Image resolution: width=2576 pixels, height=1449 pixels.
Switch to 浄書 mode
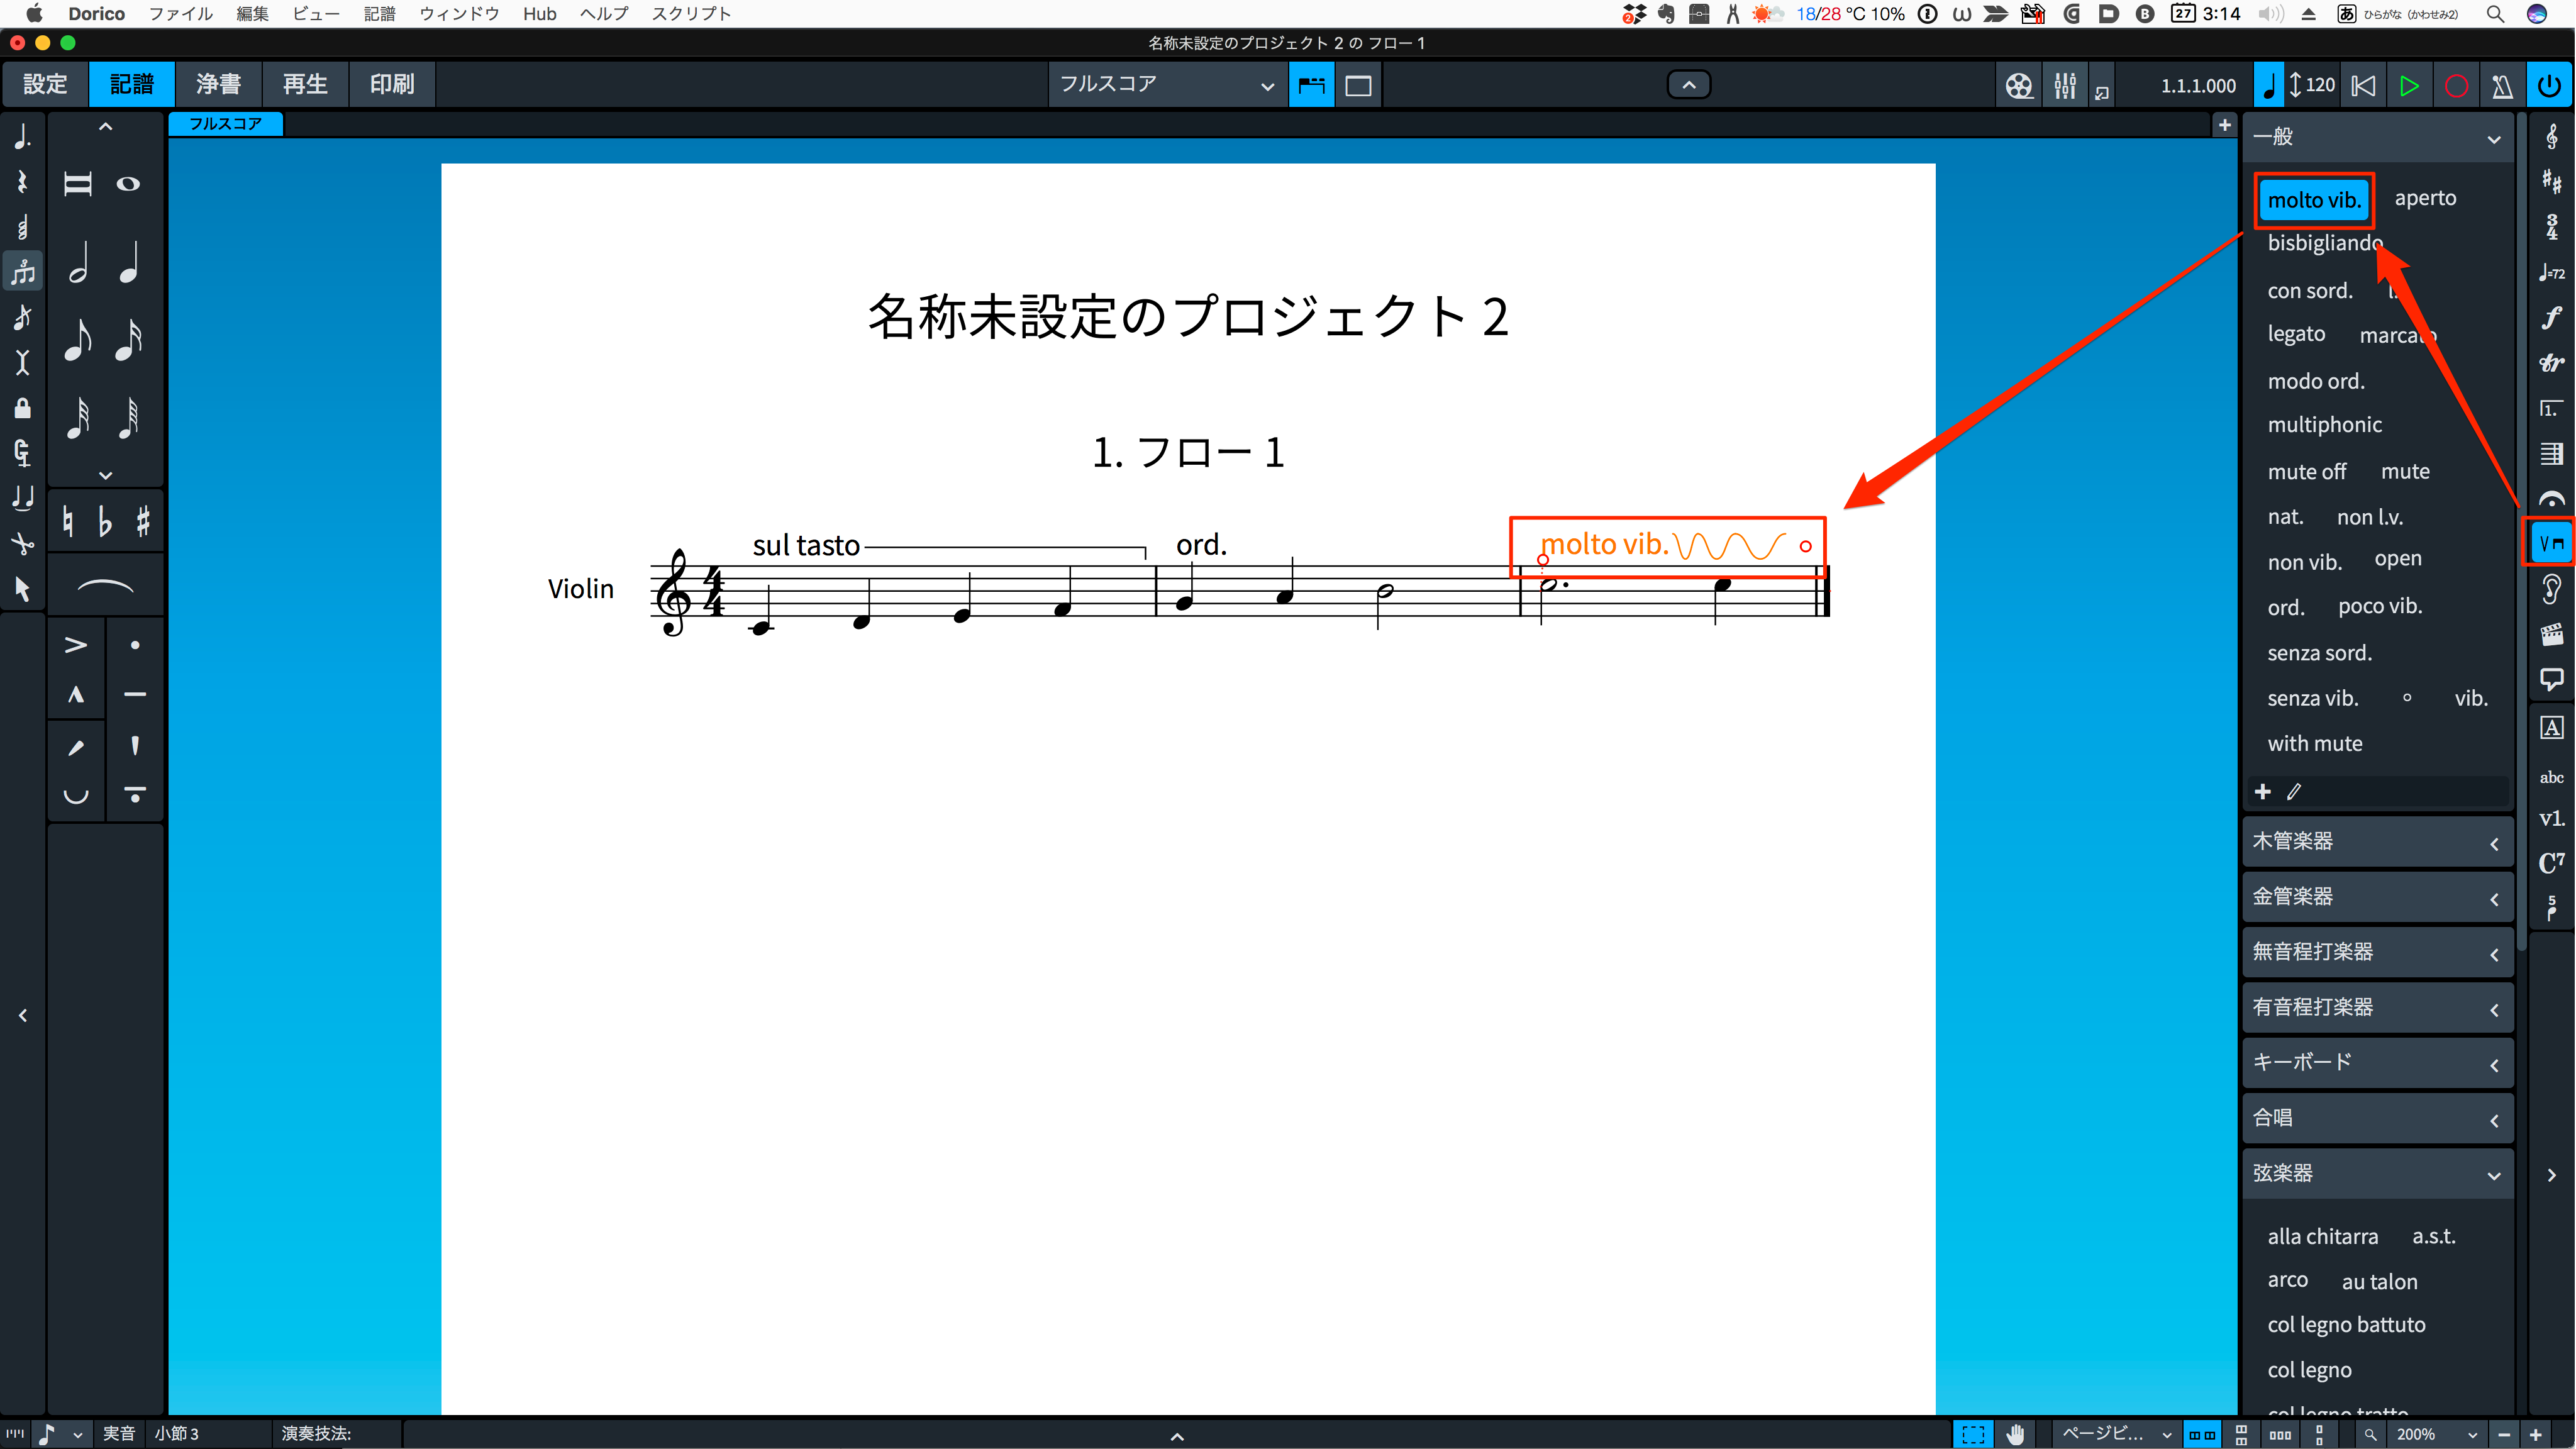tap(218, 85)
